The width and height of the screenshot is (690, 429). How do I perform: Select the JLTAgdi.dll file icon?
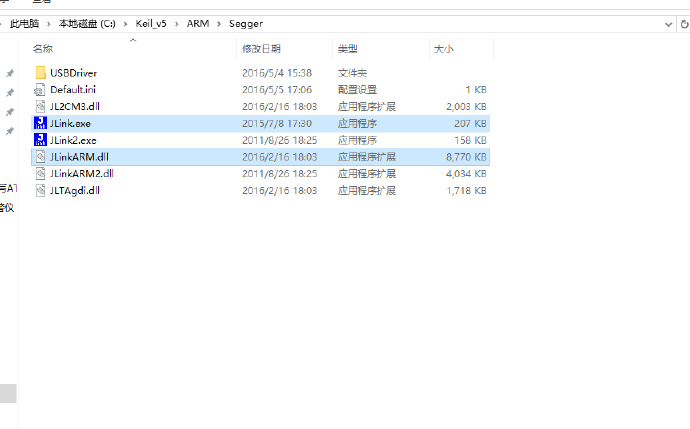click(x=40, y=191)
